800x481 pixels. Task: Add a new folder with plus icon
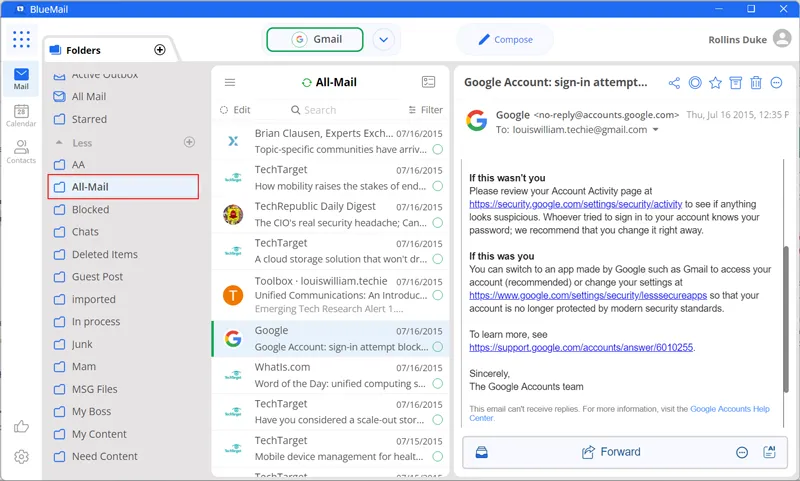point(160,50)
